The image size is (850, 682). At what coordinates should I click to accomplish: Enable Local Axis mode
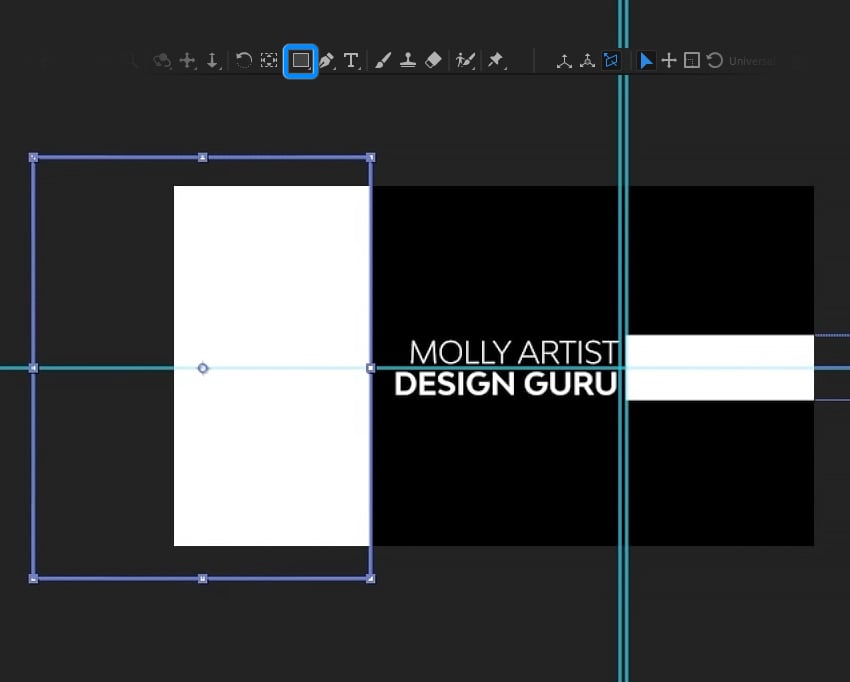(564, 60)
